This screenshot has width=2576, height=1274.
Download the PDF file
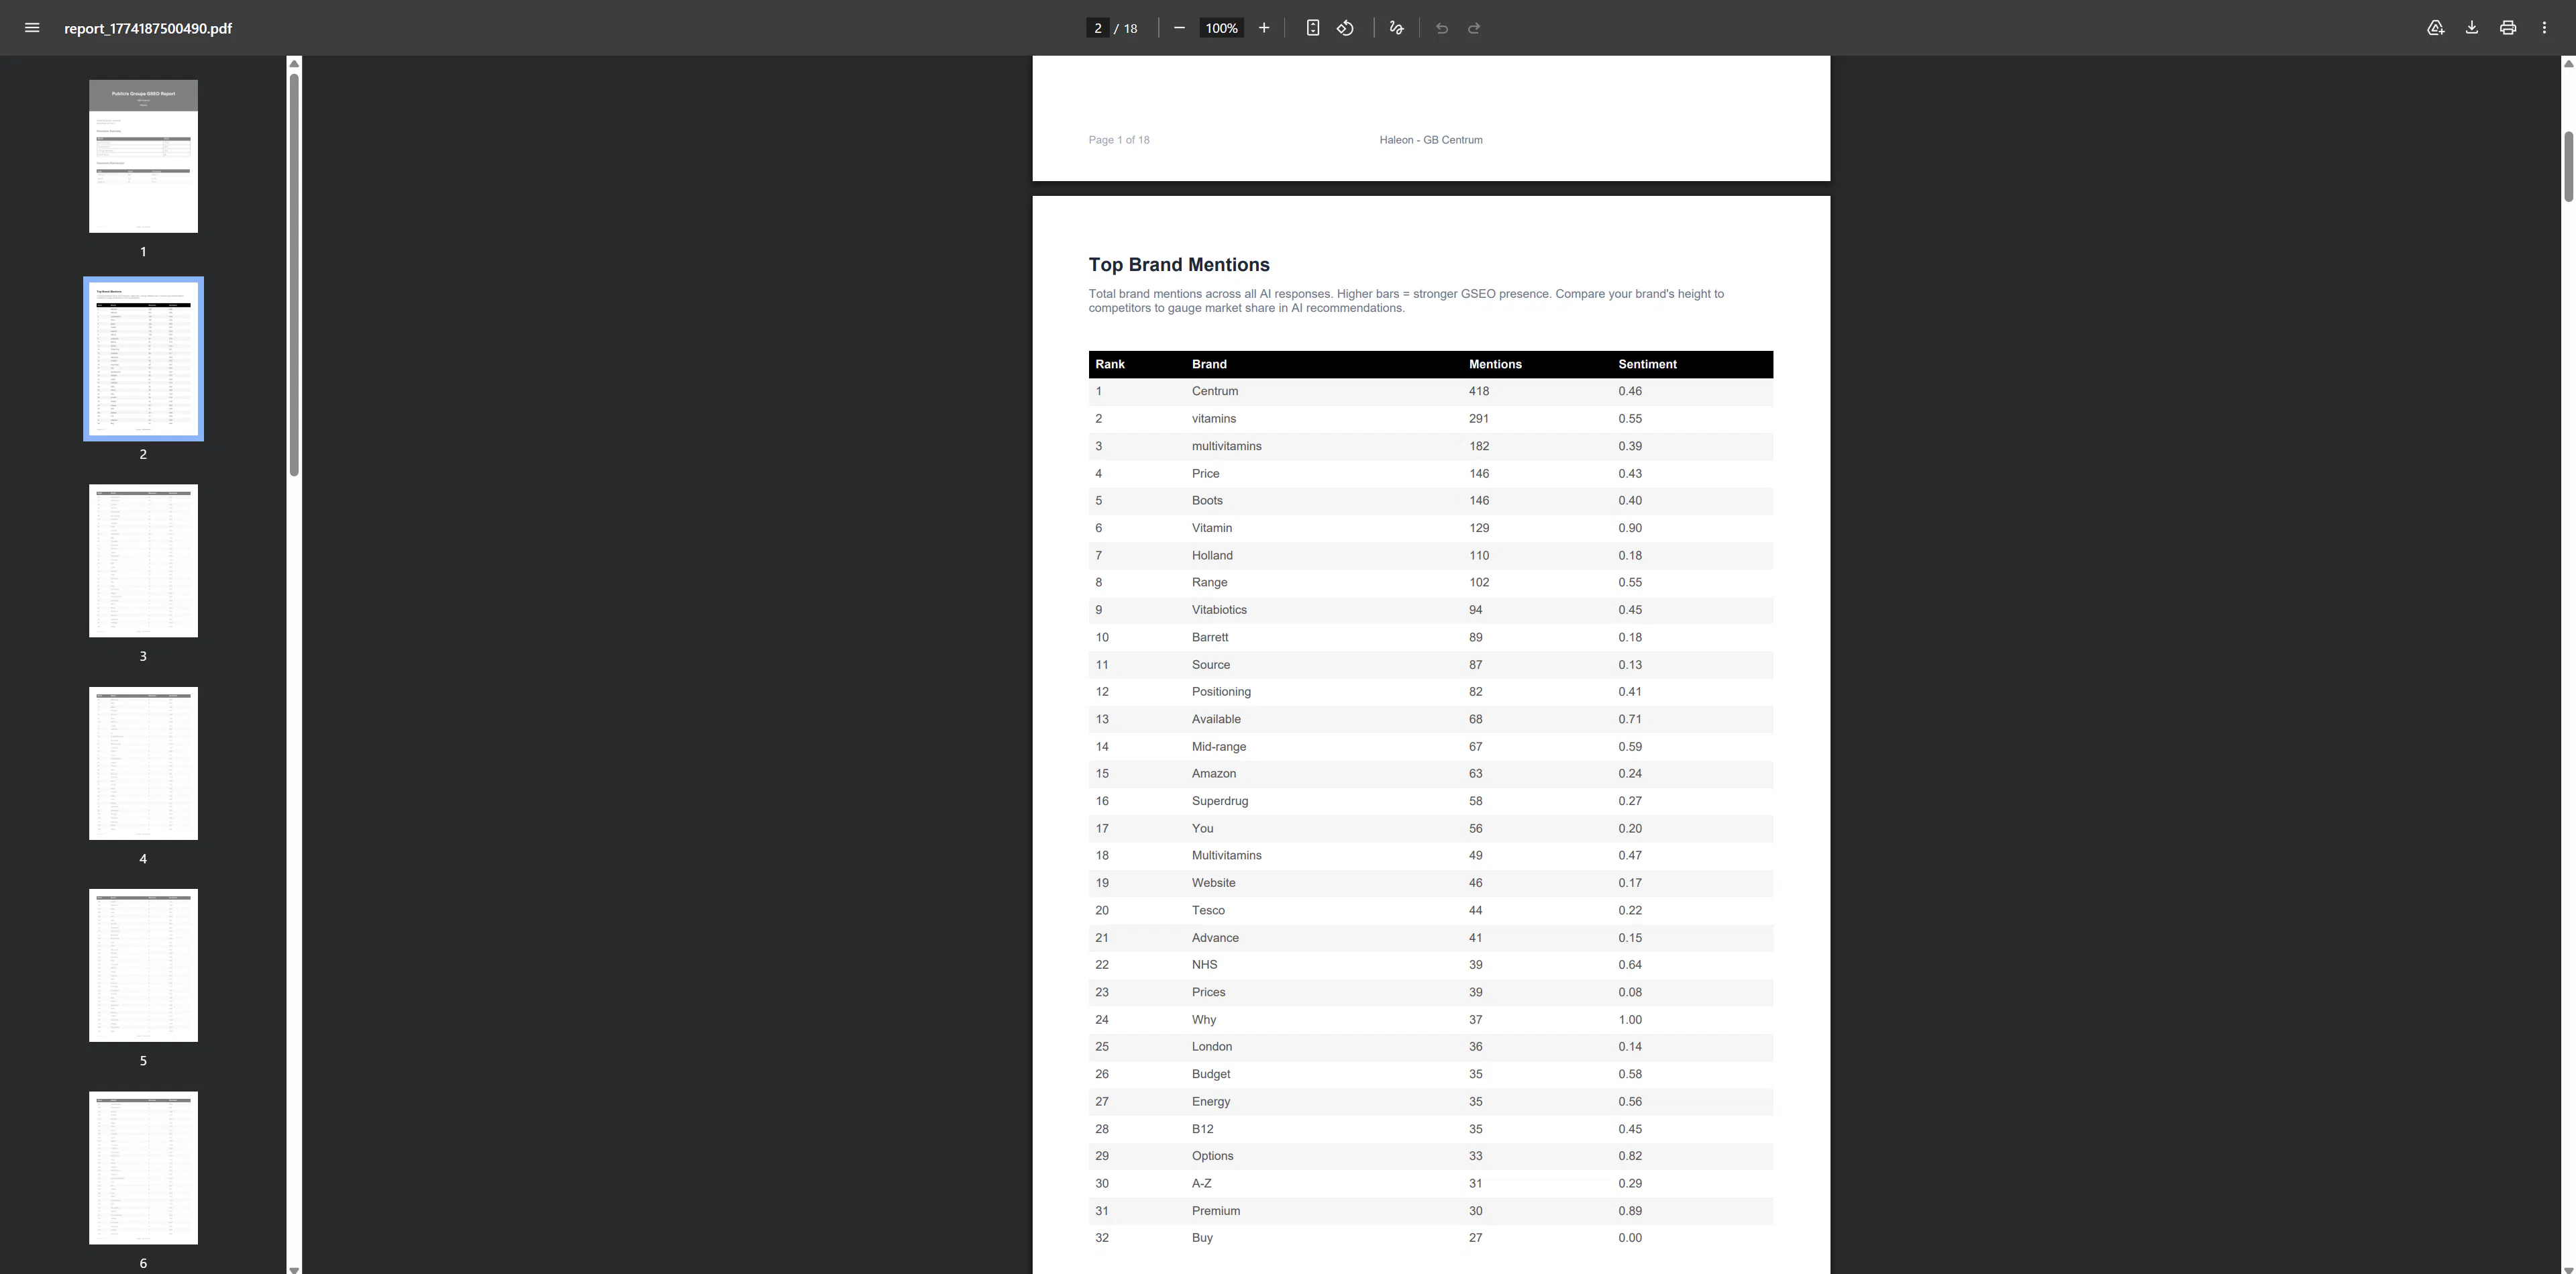coord(2472,28)
